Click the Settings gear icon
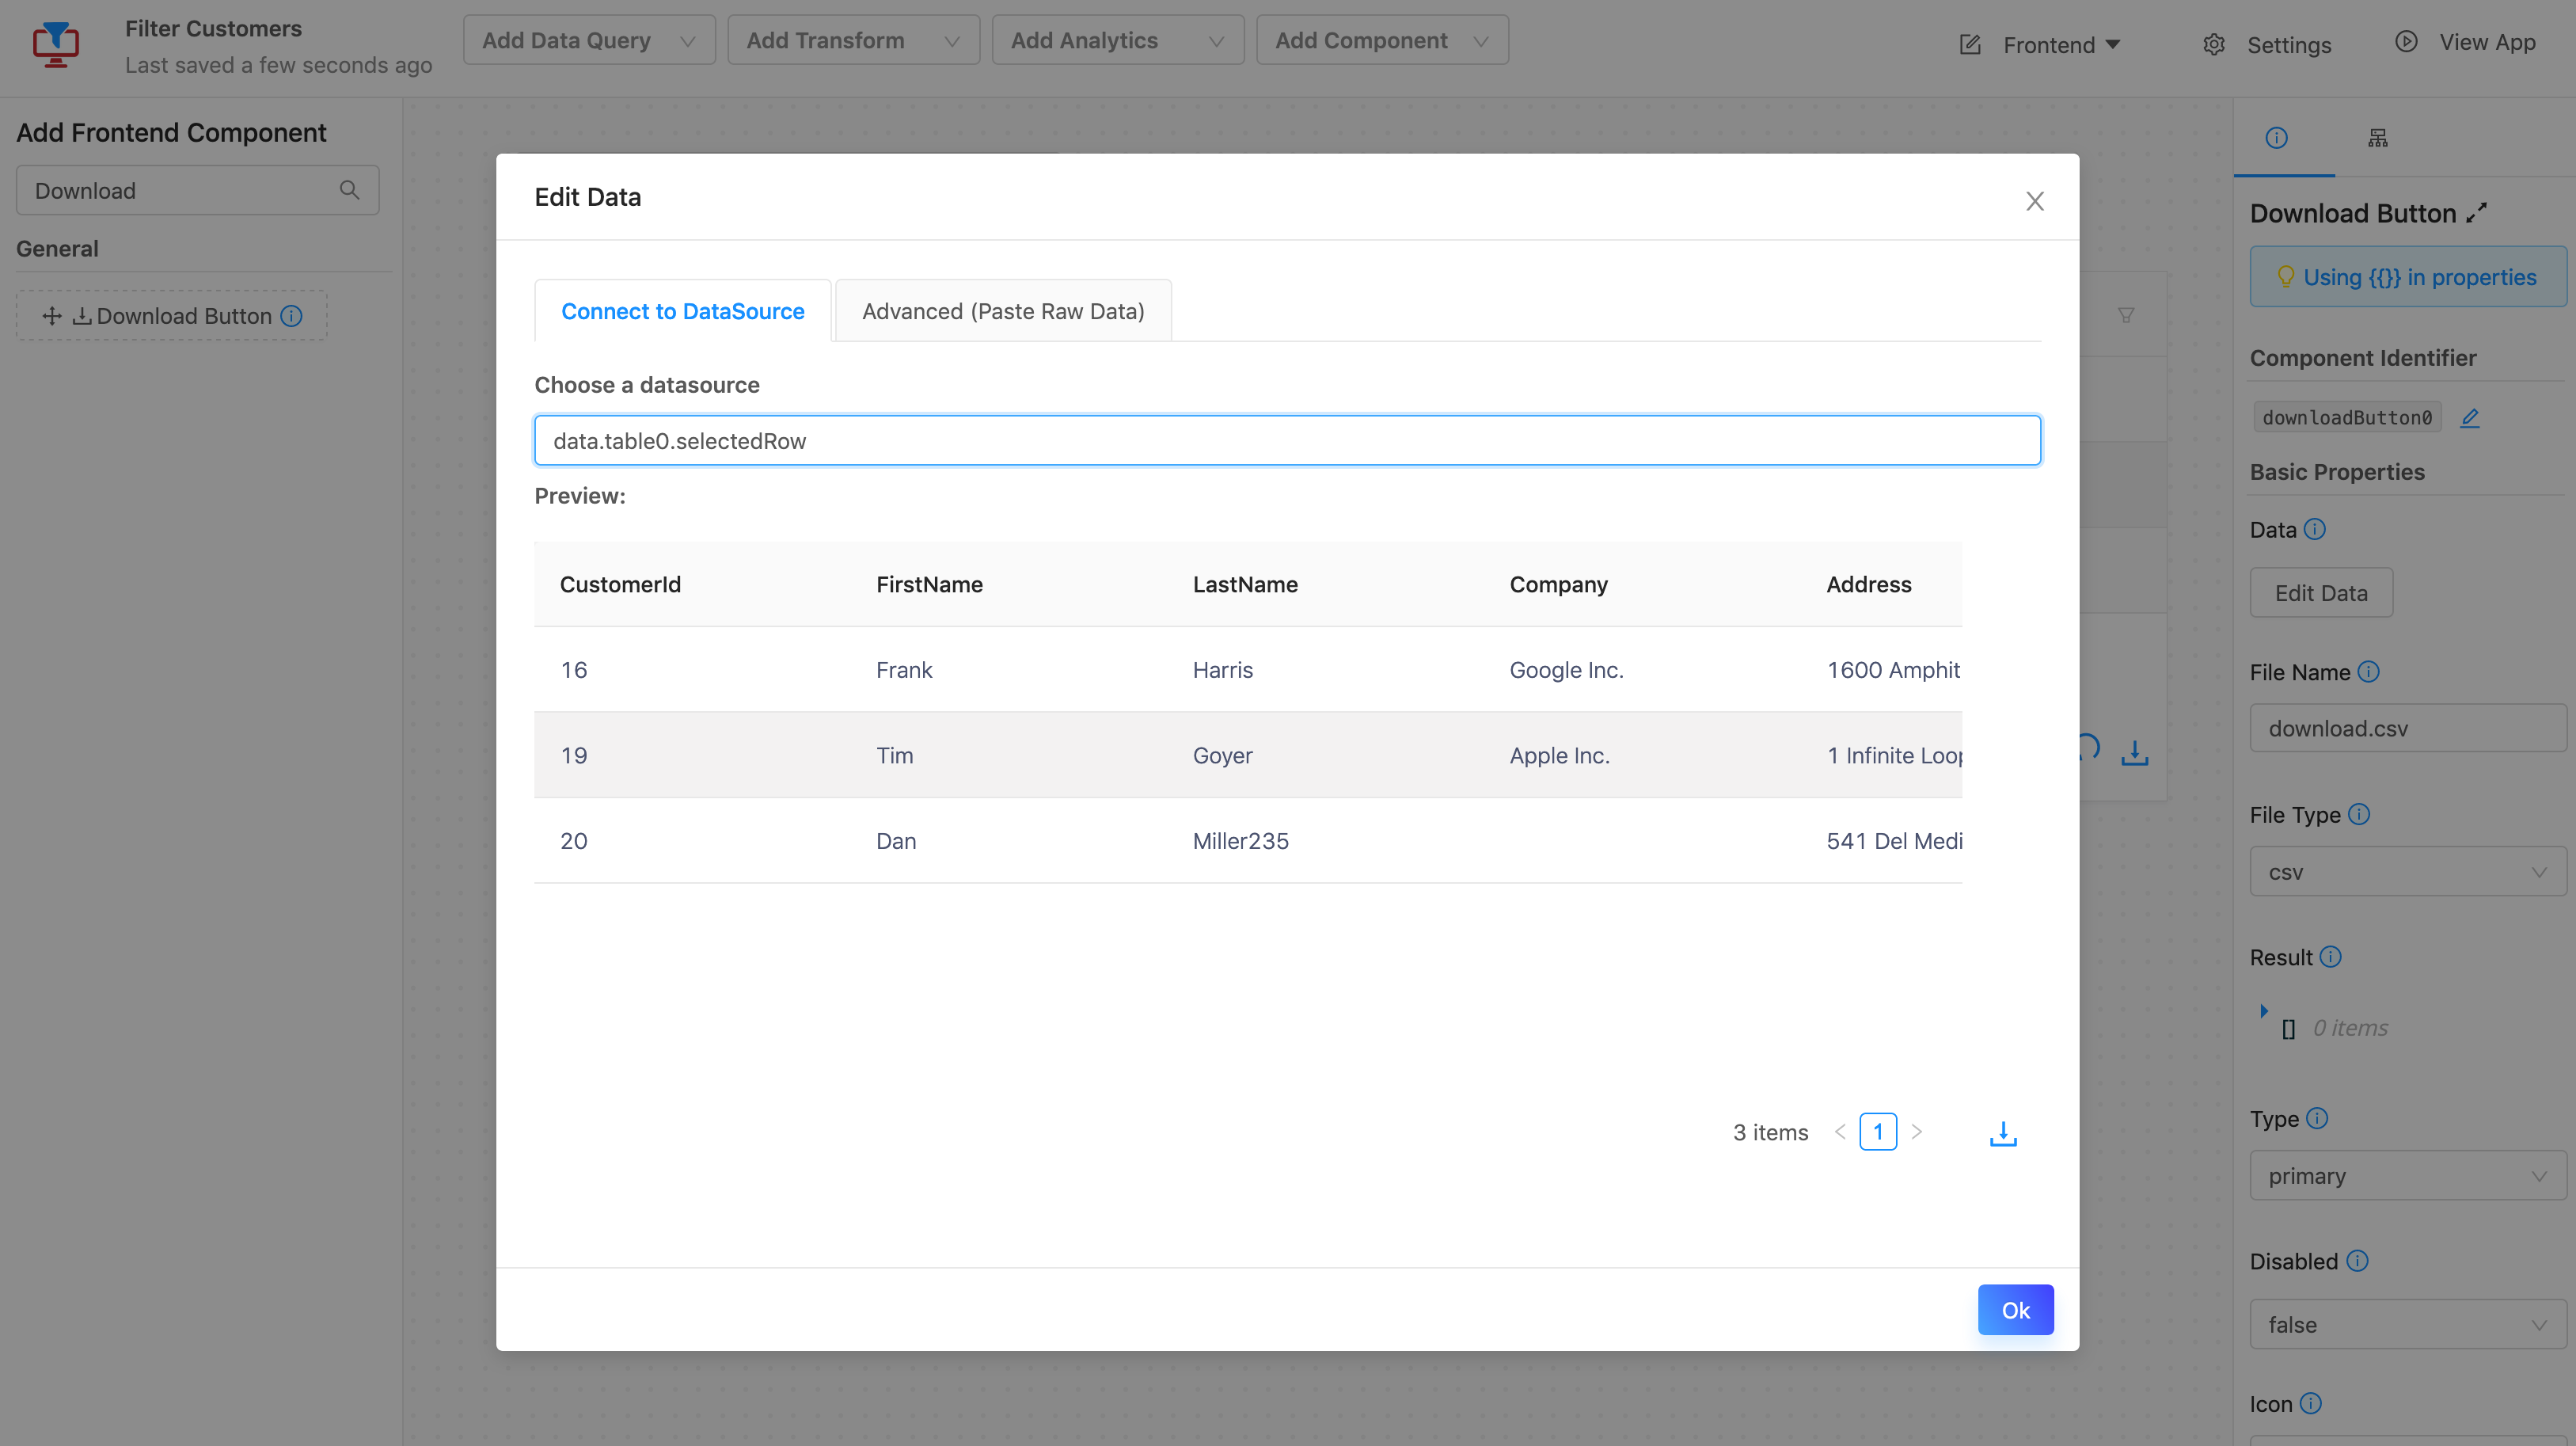This screenshot has height=1446, width=2576. click(2214, 45)
